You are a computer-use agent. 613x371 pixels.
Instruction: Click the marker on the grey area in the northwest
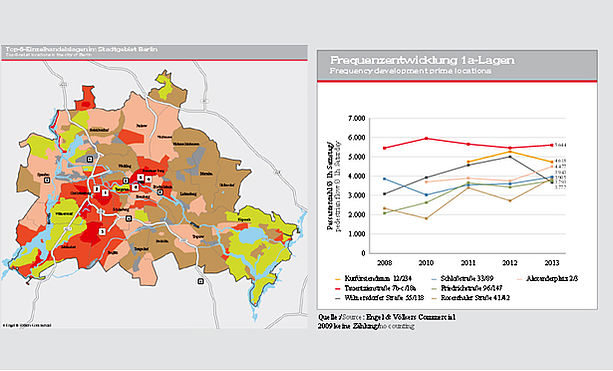90,159
